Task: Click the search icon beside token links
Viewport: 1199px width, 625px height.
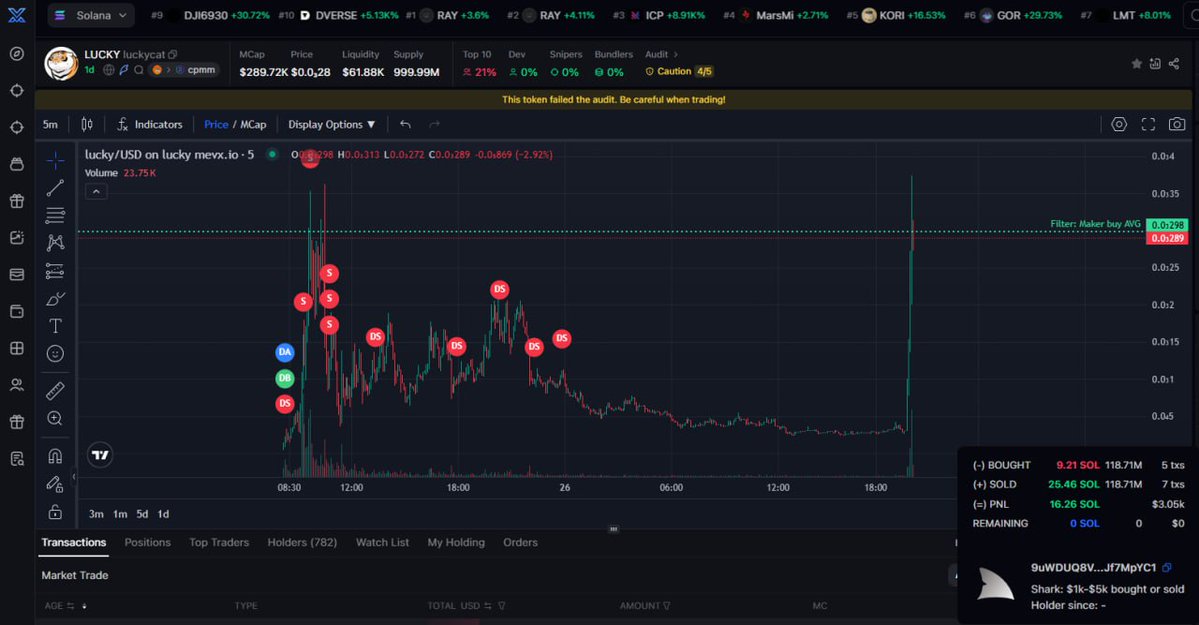Action: (x=138, y=70)
